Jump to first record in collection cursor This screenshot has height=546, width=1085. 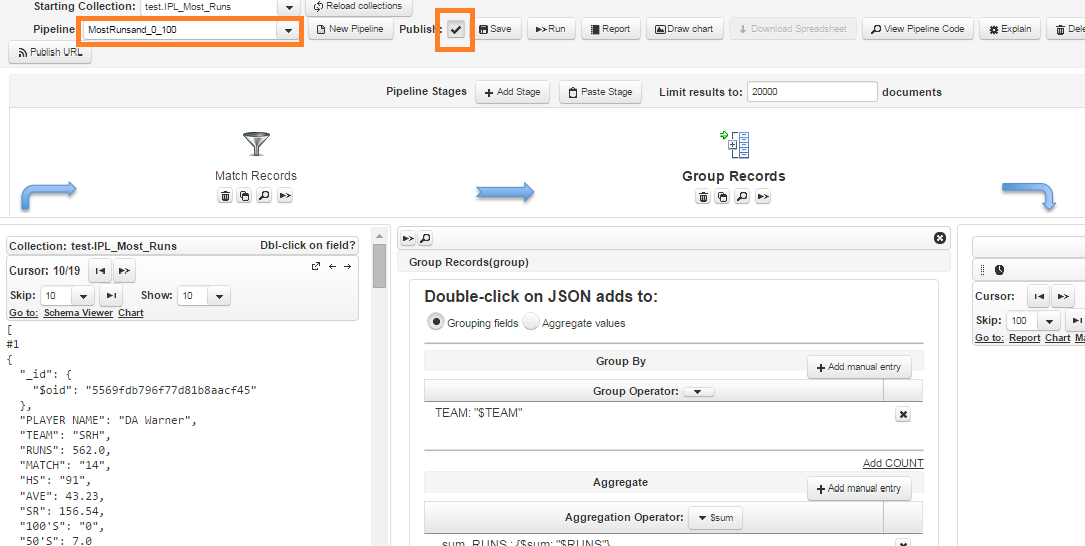pos(100,271)
